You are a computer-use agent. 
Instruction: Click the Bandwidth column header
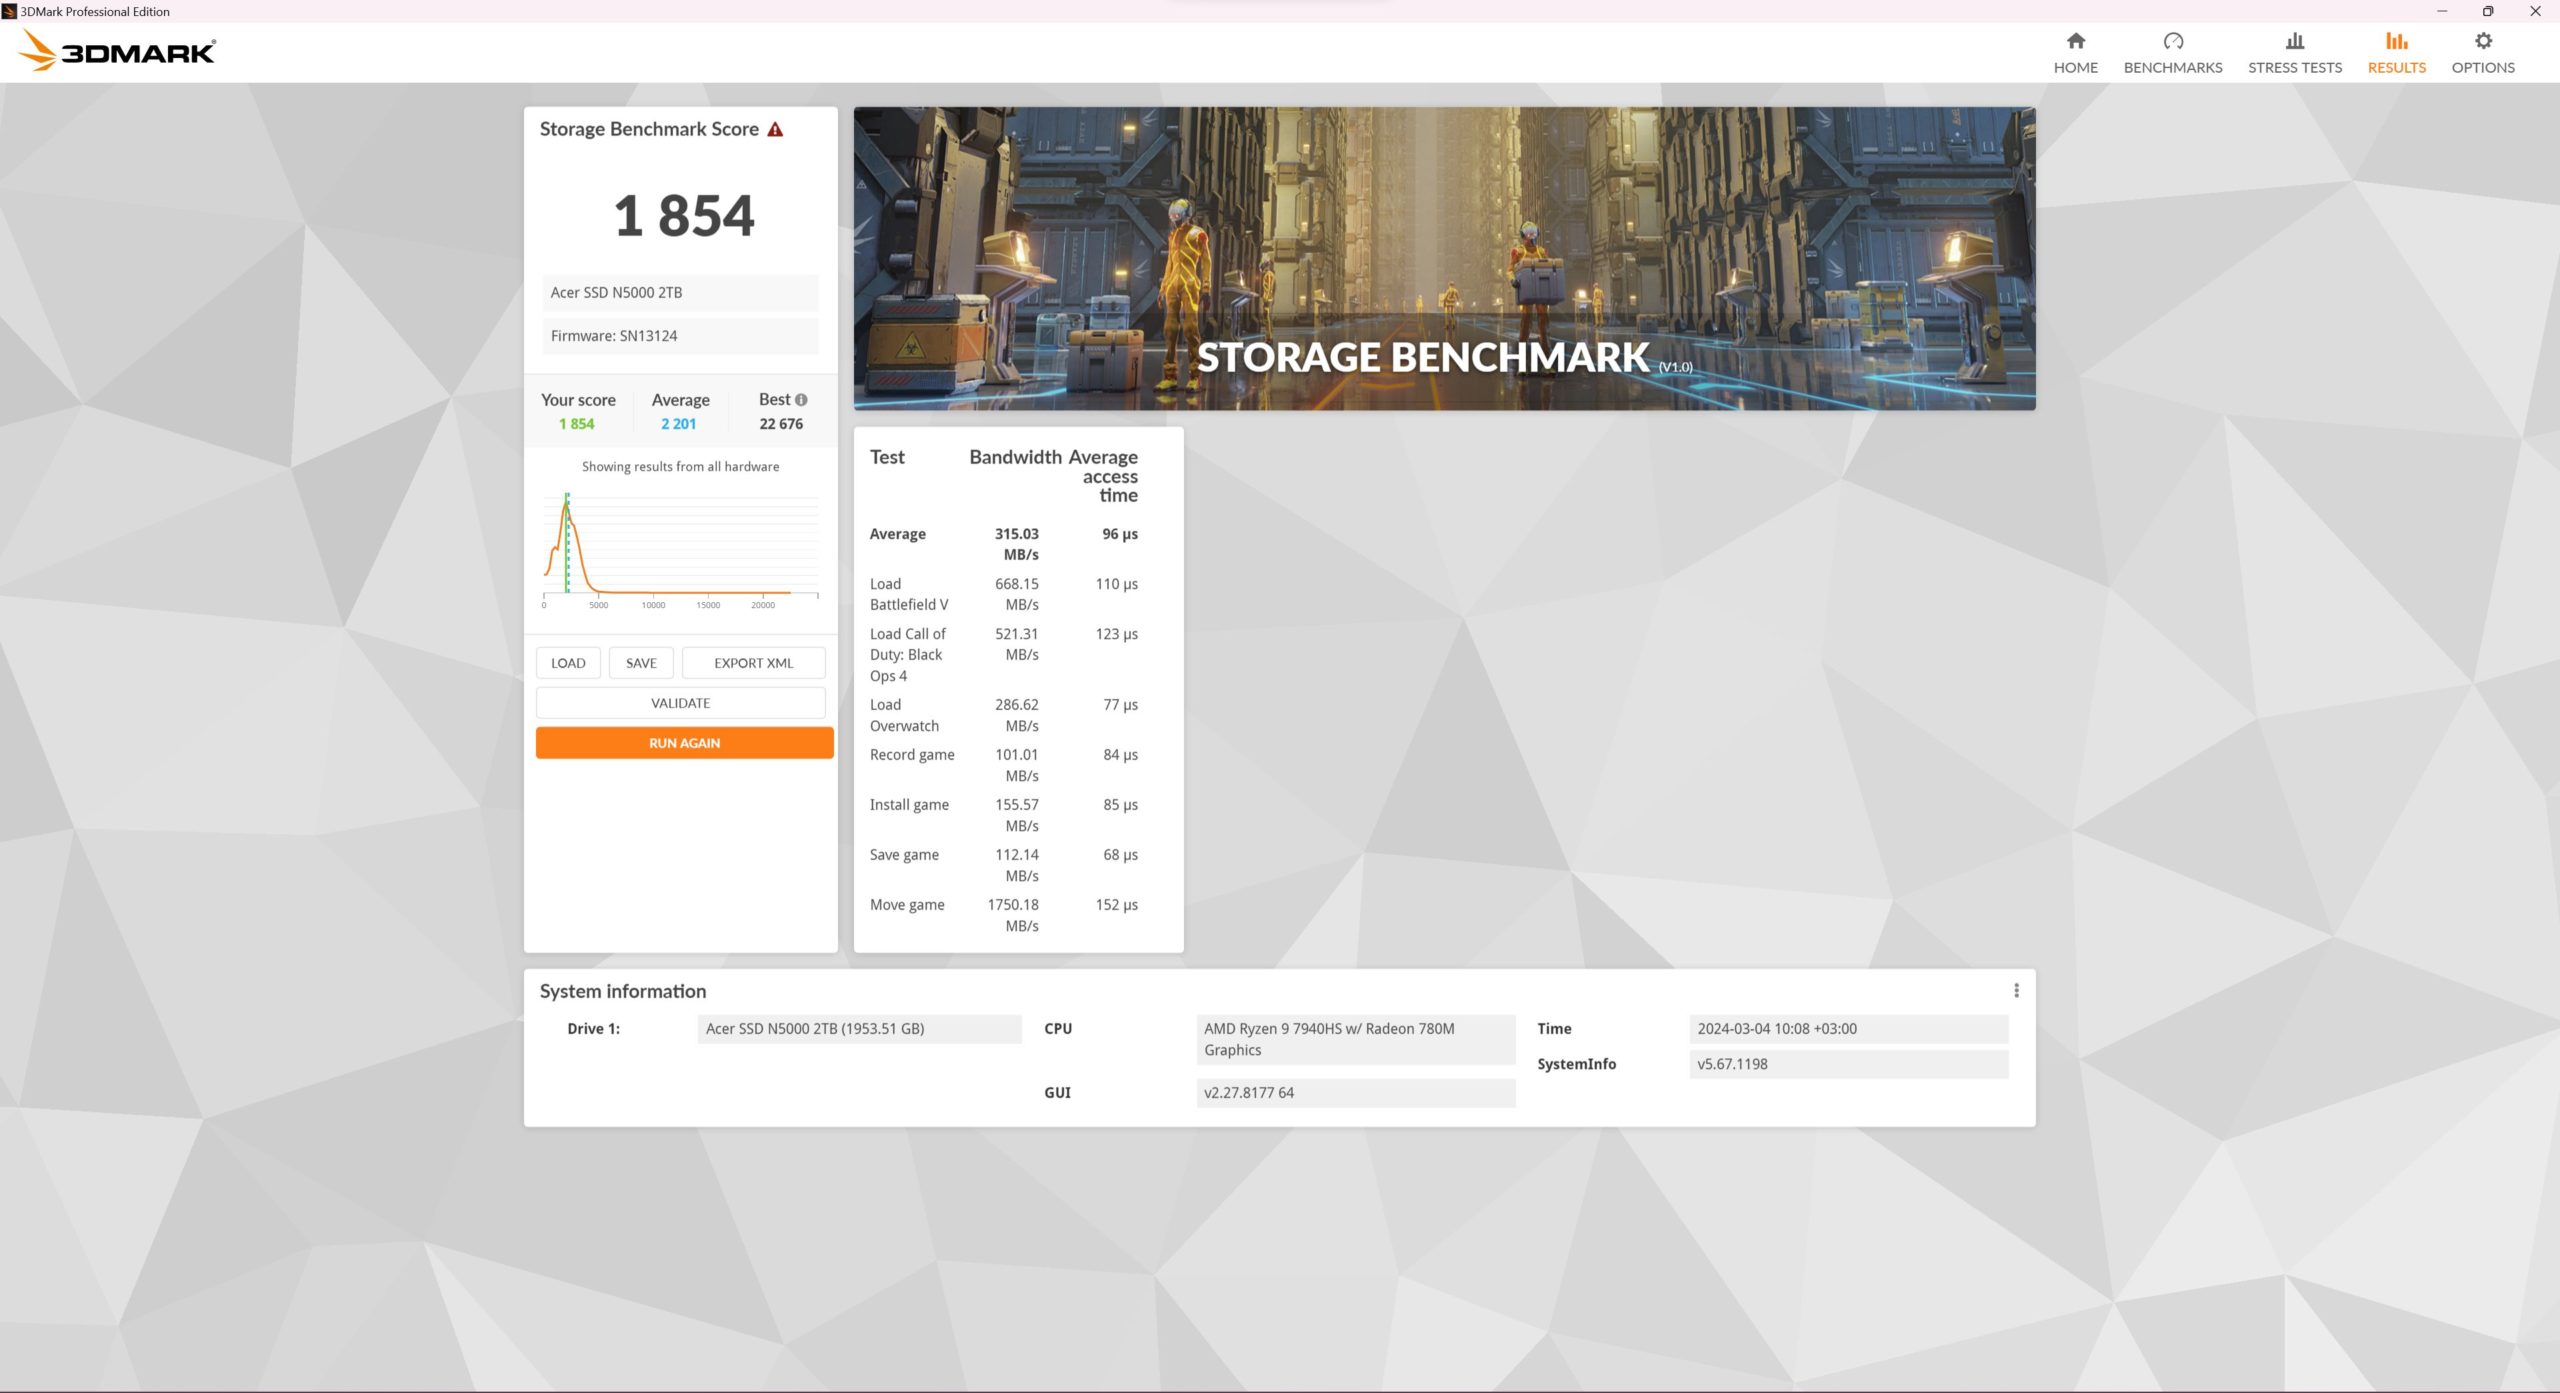coord(1015,457)
